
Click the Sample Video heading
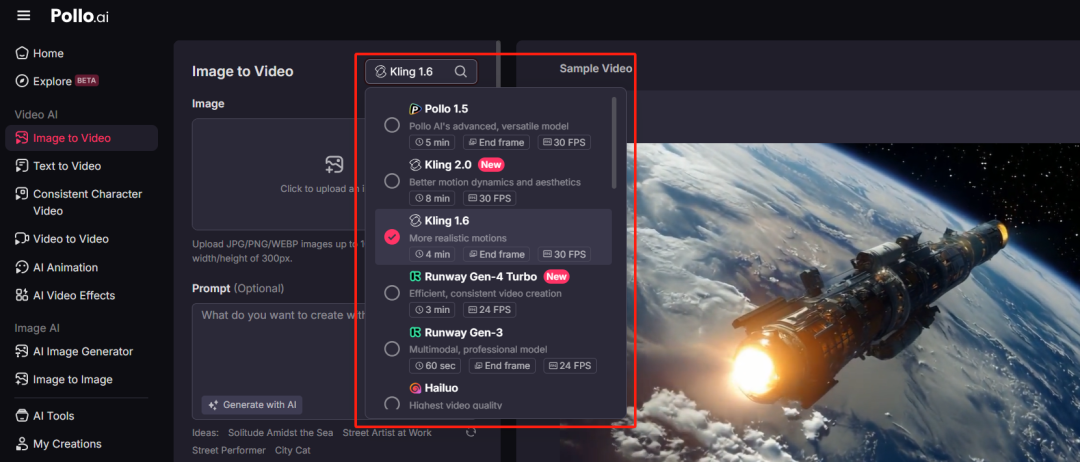[x=595, y=68]
